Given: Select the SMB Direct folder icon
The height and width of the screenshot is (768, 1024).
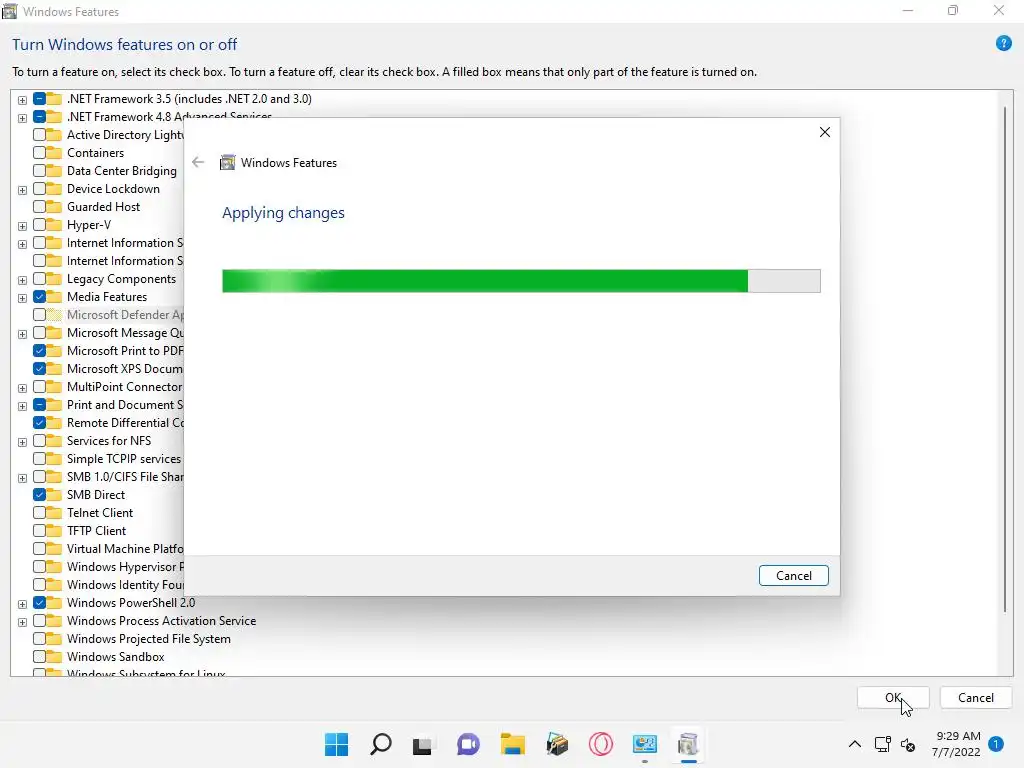Looking at the screenshot, I should pyautogui.click(x=54, y=494).
